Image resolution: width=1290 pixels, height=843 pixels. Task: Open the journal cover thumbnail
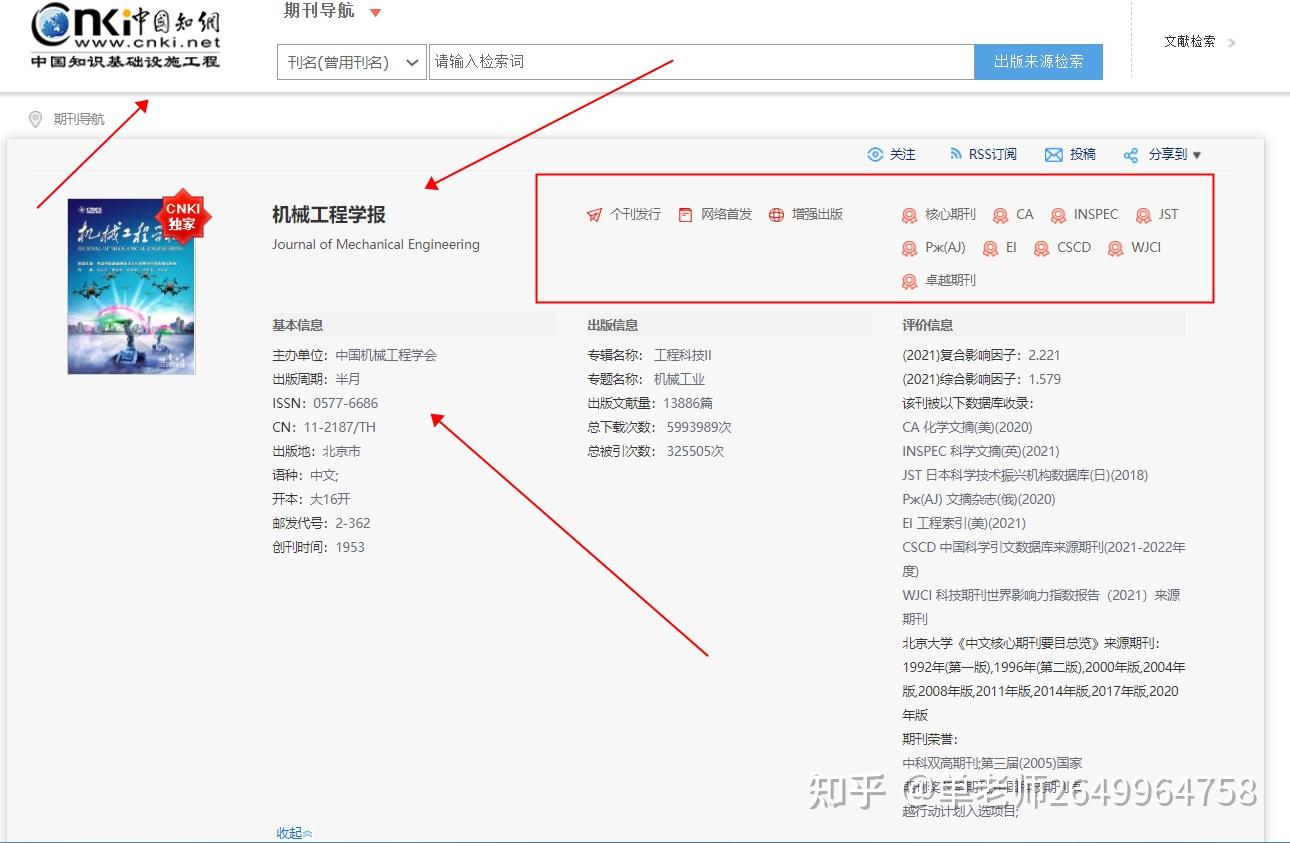pos(131,287)
